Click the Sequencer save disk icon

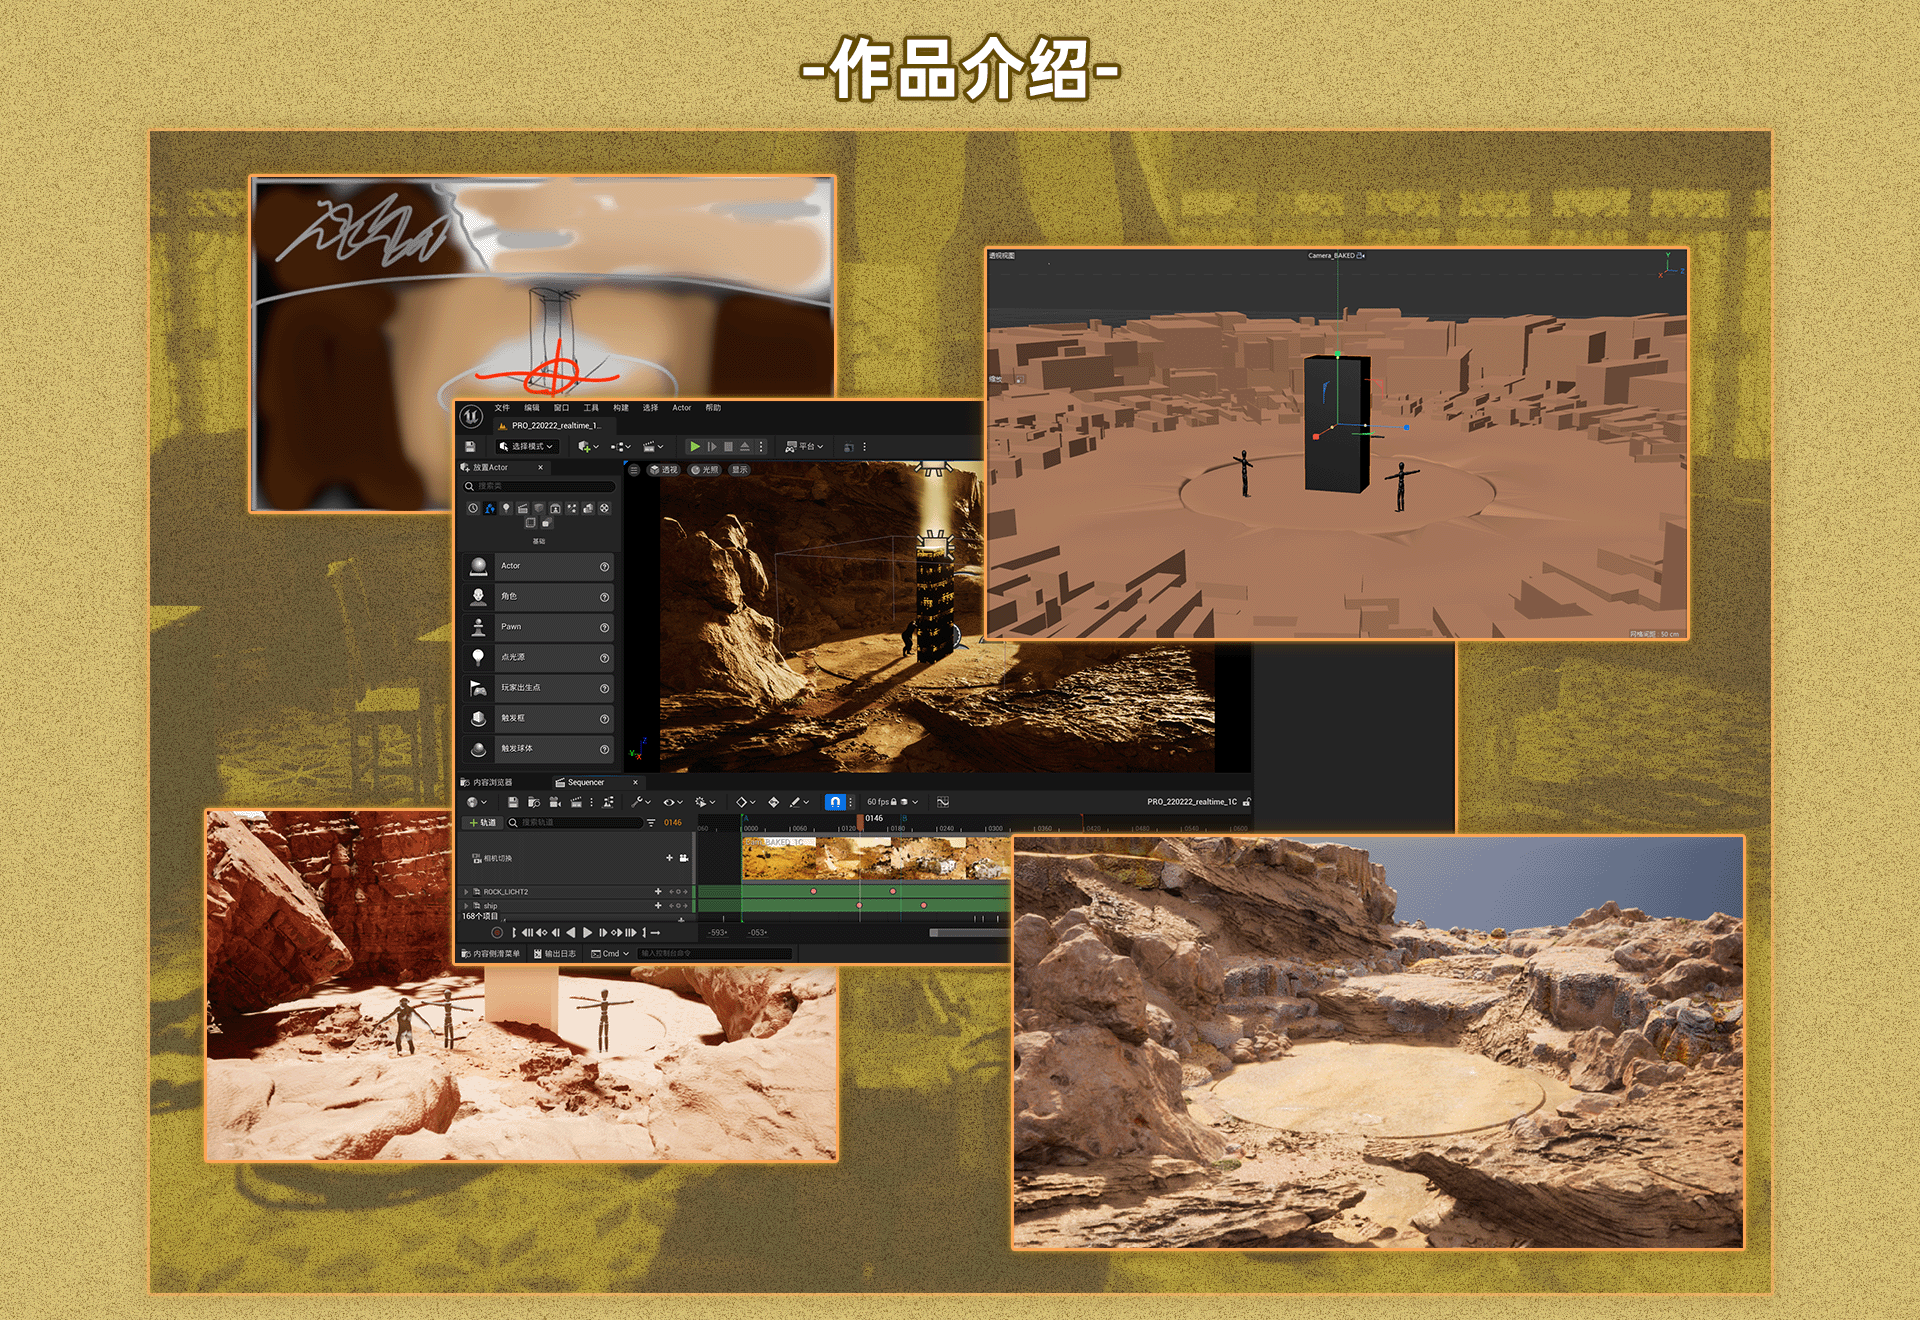tap(513, 802)
